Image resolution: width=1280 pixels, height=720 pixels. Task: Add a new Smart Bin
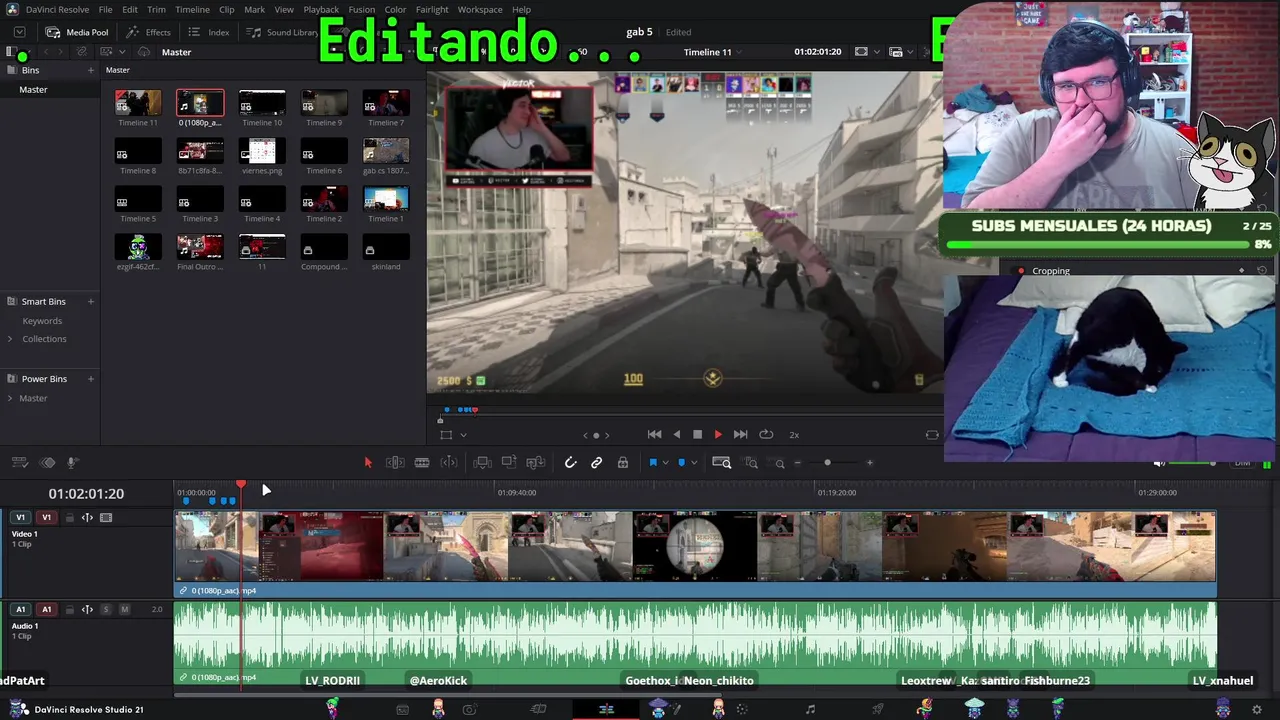[x=91, y=301]
